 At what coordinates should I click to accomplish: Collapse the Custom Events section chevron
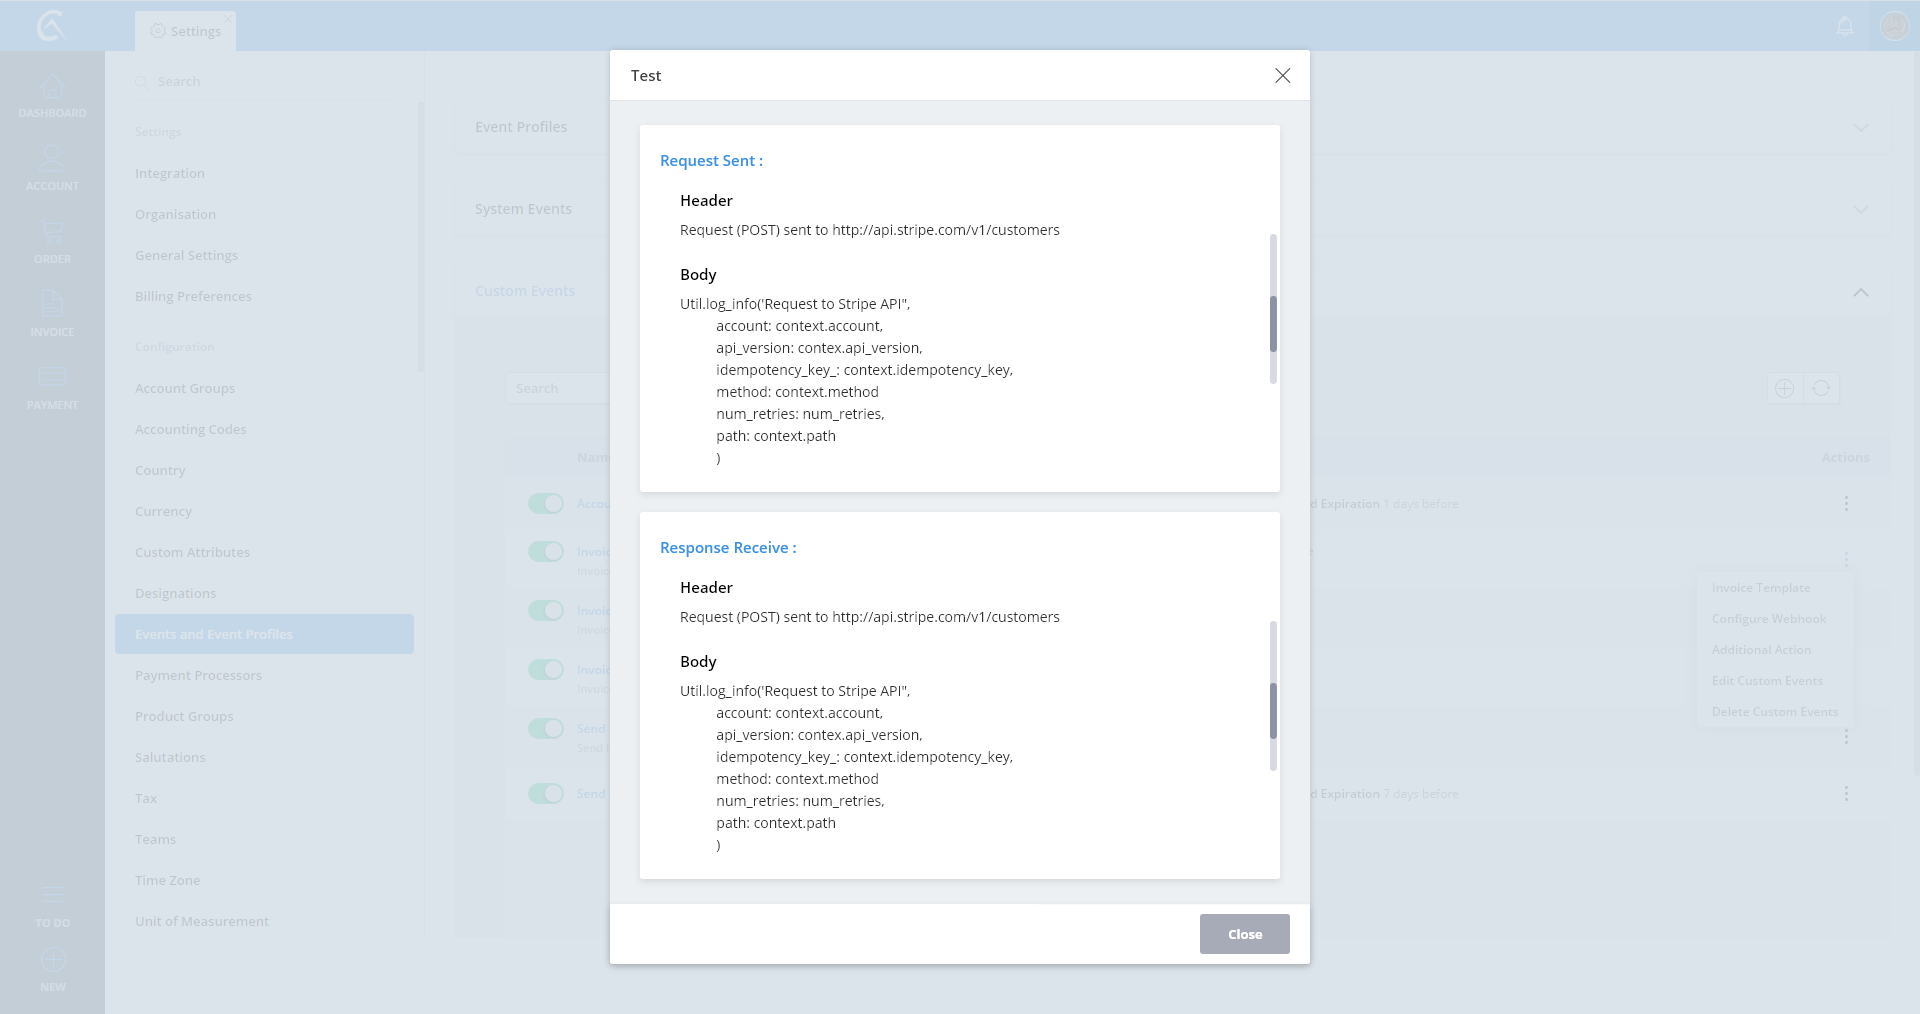point(1860,292)
